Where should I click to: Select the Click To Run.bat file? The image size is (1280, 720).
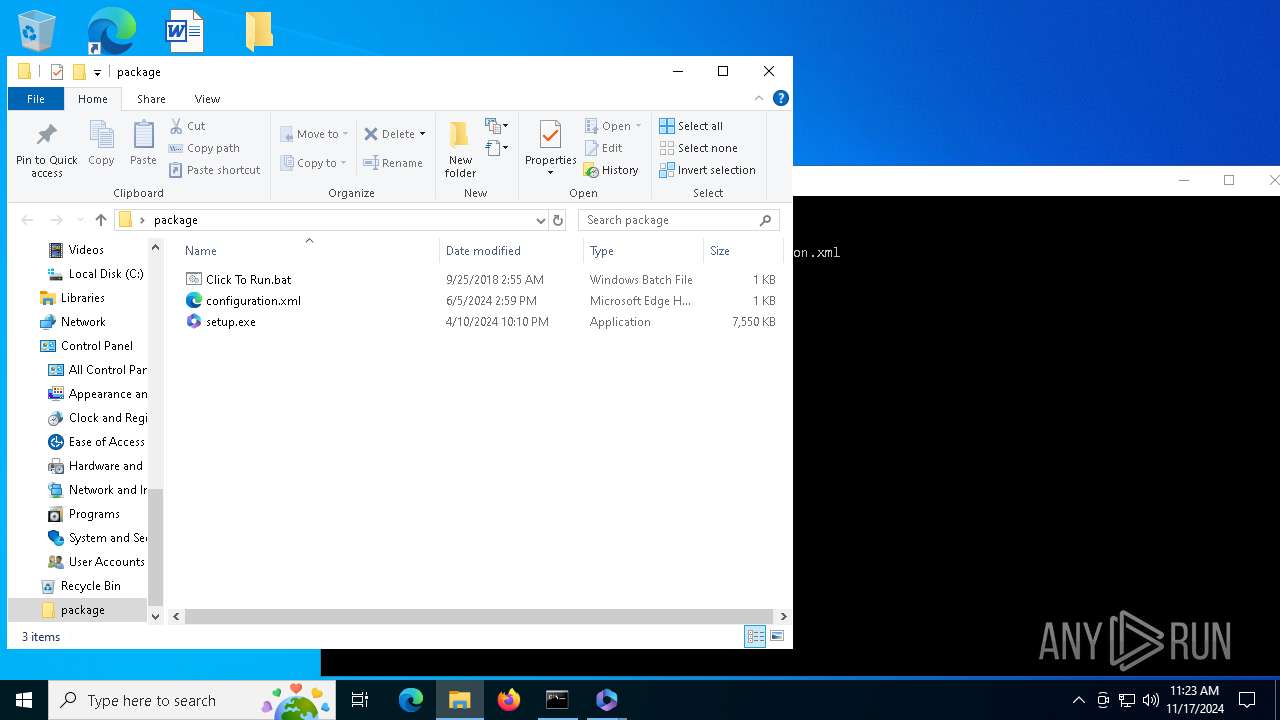(x=248, y=280)
